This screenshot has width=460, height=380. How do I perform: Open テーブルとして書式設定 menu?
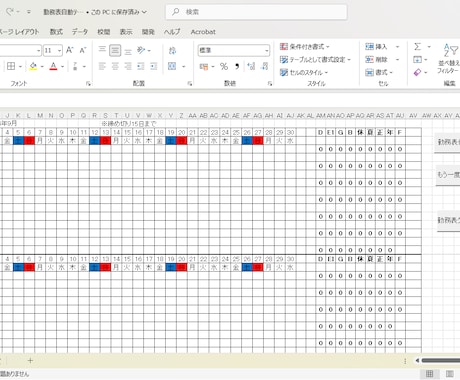pos(315,60)
